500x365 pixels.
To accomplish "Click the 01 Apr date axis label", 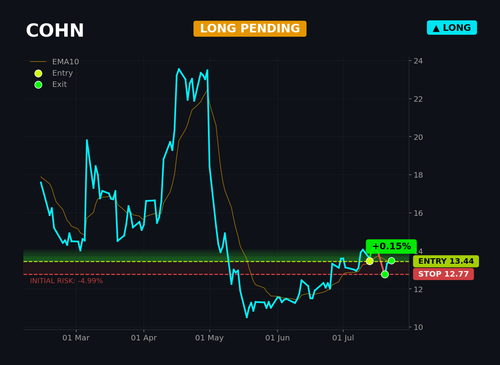I will coord(144,338).
